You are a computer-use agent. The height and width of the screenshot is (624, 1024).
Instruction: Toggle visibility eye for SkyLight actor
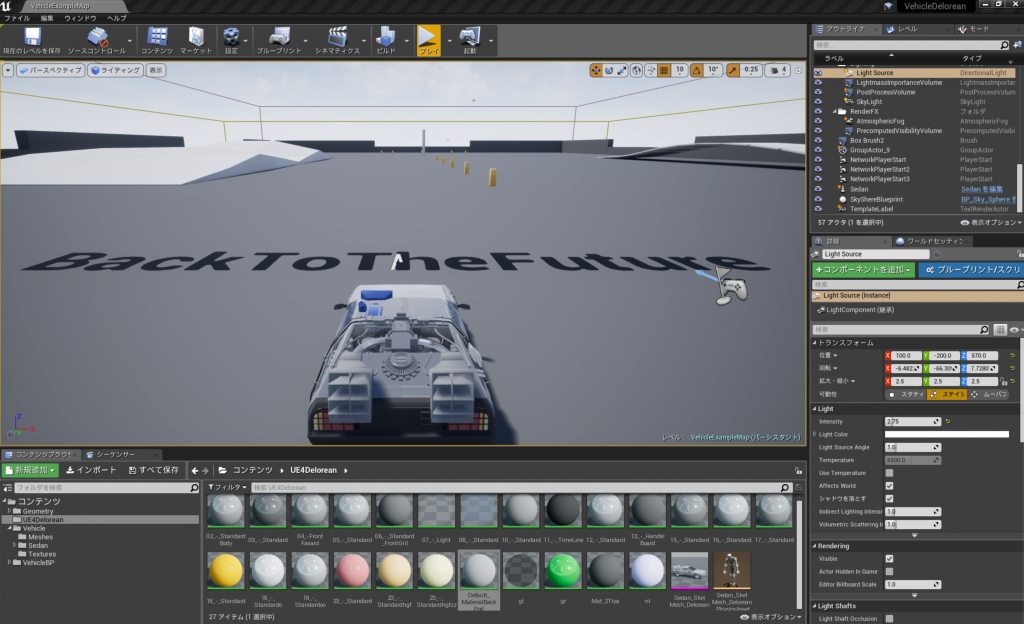[818, 102]
